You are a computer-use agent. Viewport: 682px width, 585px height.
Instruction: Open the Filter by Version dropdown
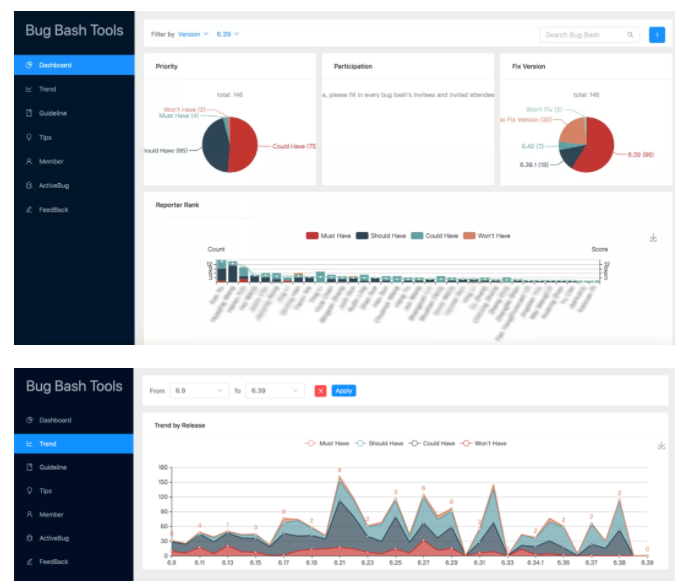point(193,34)
